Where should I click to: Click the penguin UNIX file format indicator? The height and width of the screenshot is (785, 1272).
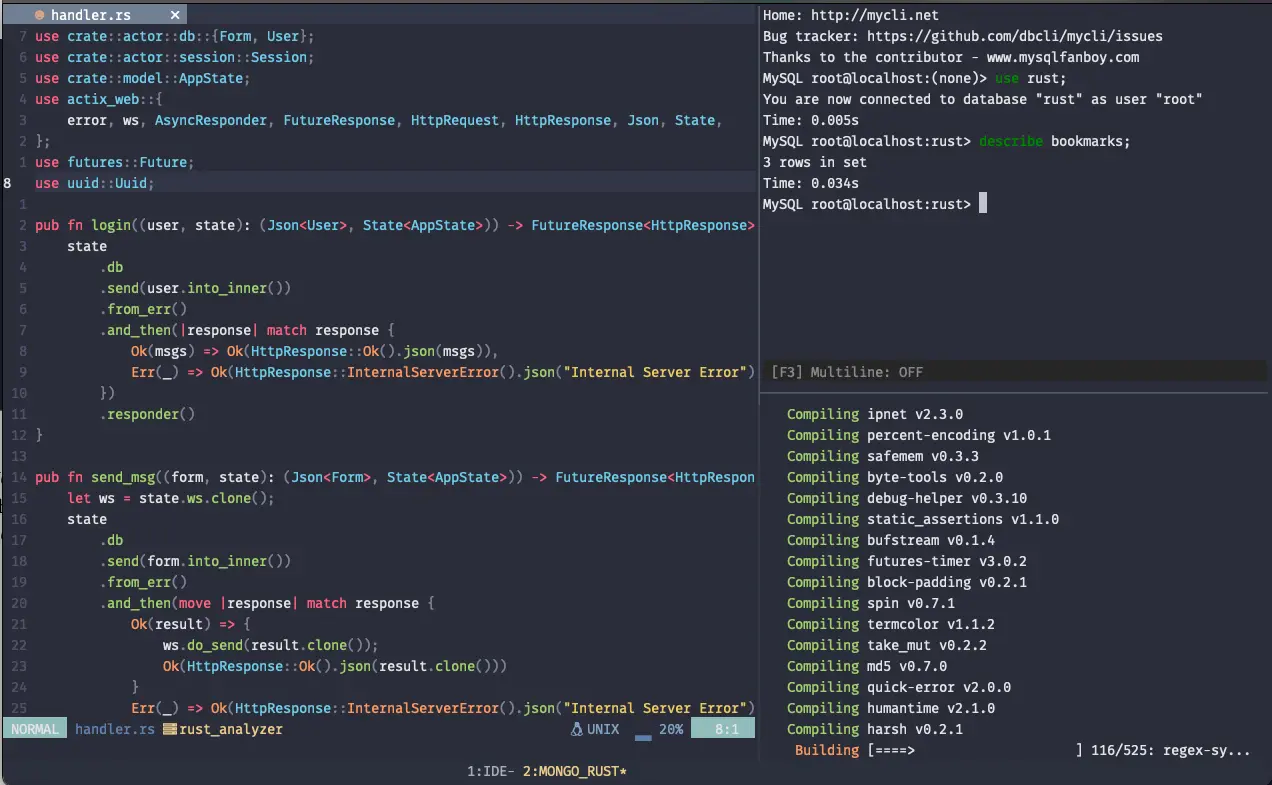tap(595, 729)
